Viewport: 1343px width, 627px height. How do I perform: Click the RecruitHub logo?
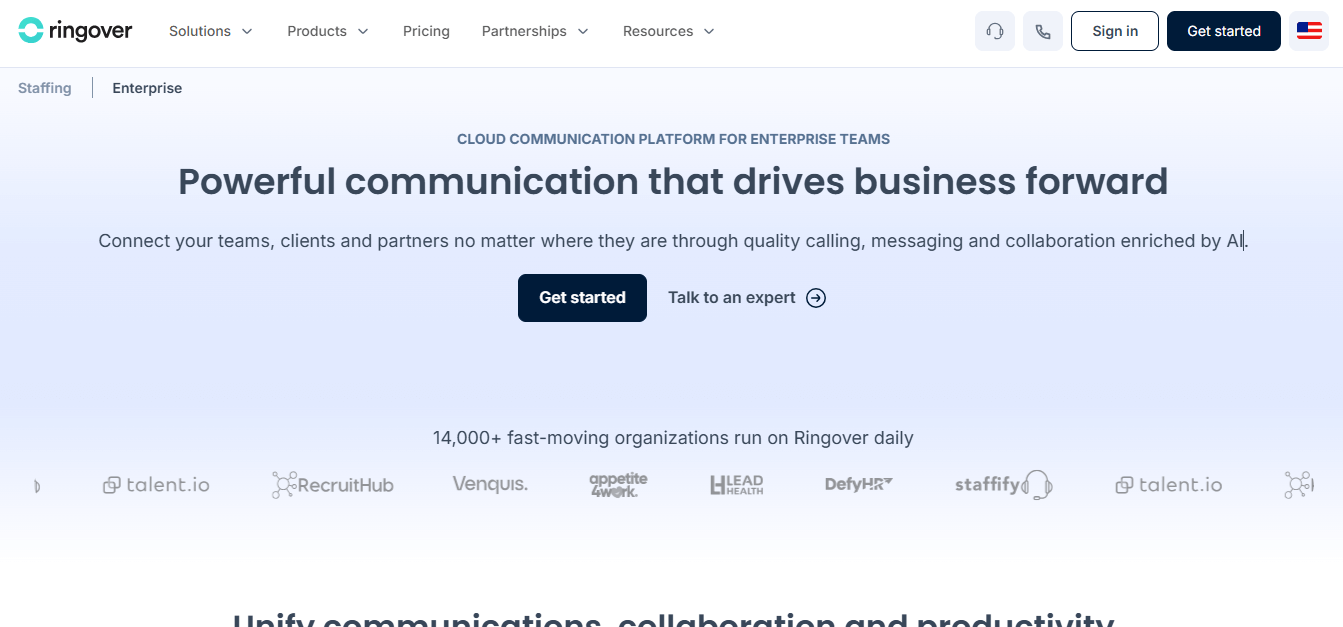tap(333, 485)
